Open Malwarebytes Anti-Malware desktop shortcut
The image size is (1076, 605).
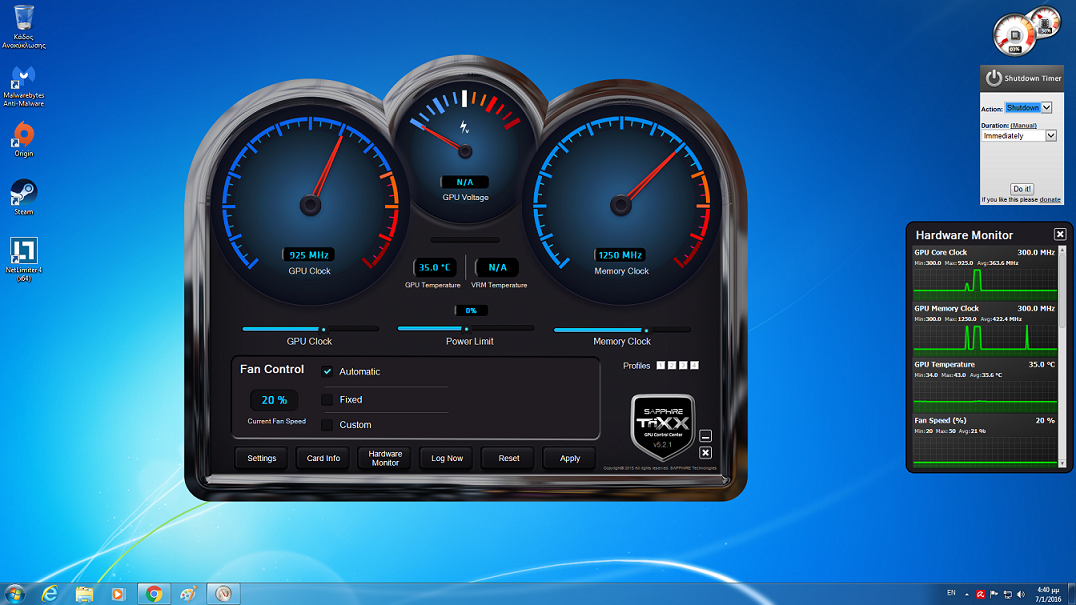click(x=23, y=86)
